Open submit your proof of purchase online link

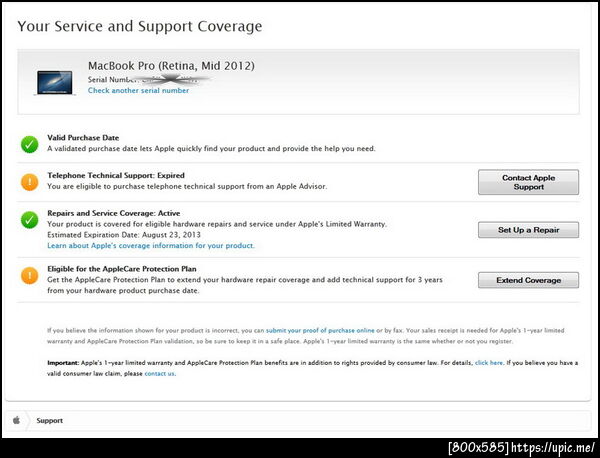coord(320,330)
